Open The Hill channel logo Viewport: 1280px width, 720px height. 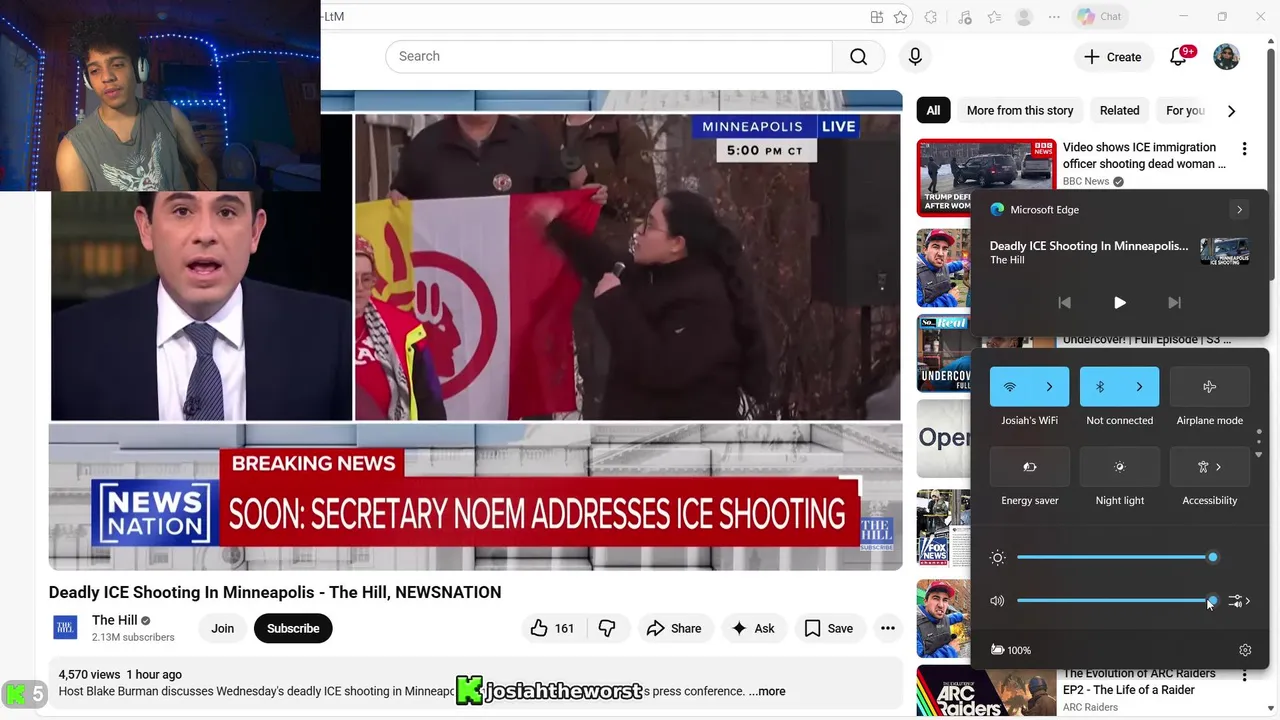click(x=65, y=628)
